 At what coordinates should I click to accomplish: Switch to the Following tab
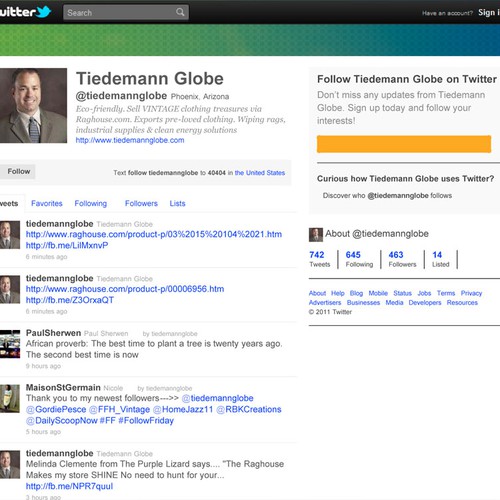coord(91,203)
